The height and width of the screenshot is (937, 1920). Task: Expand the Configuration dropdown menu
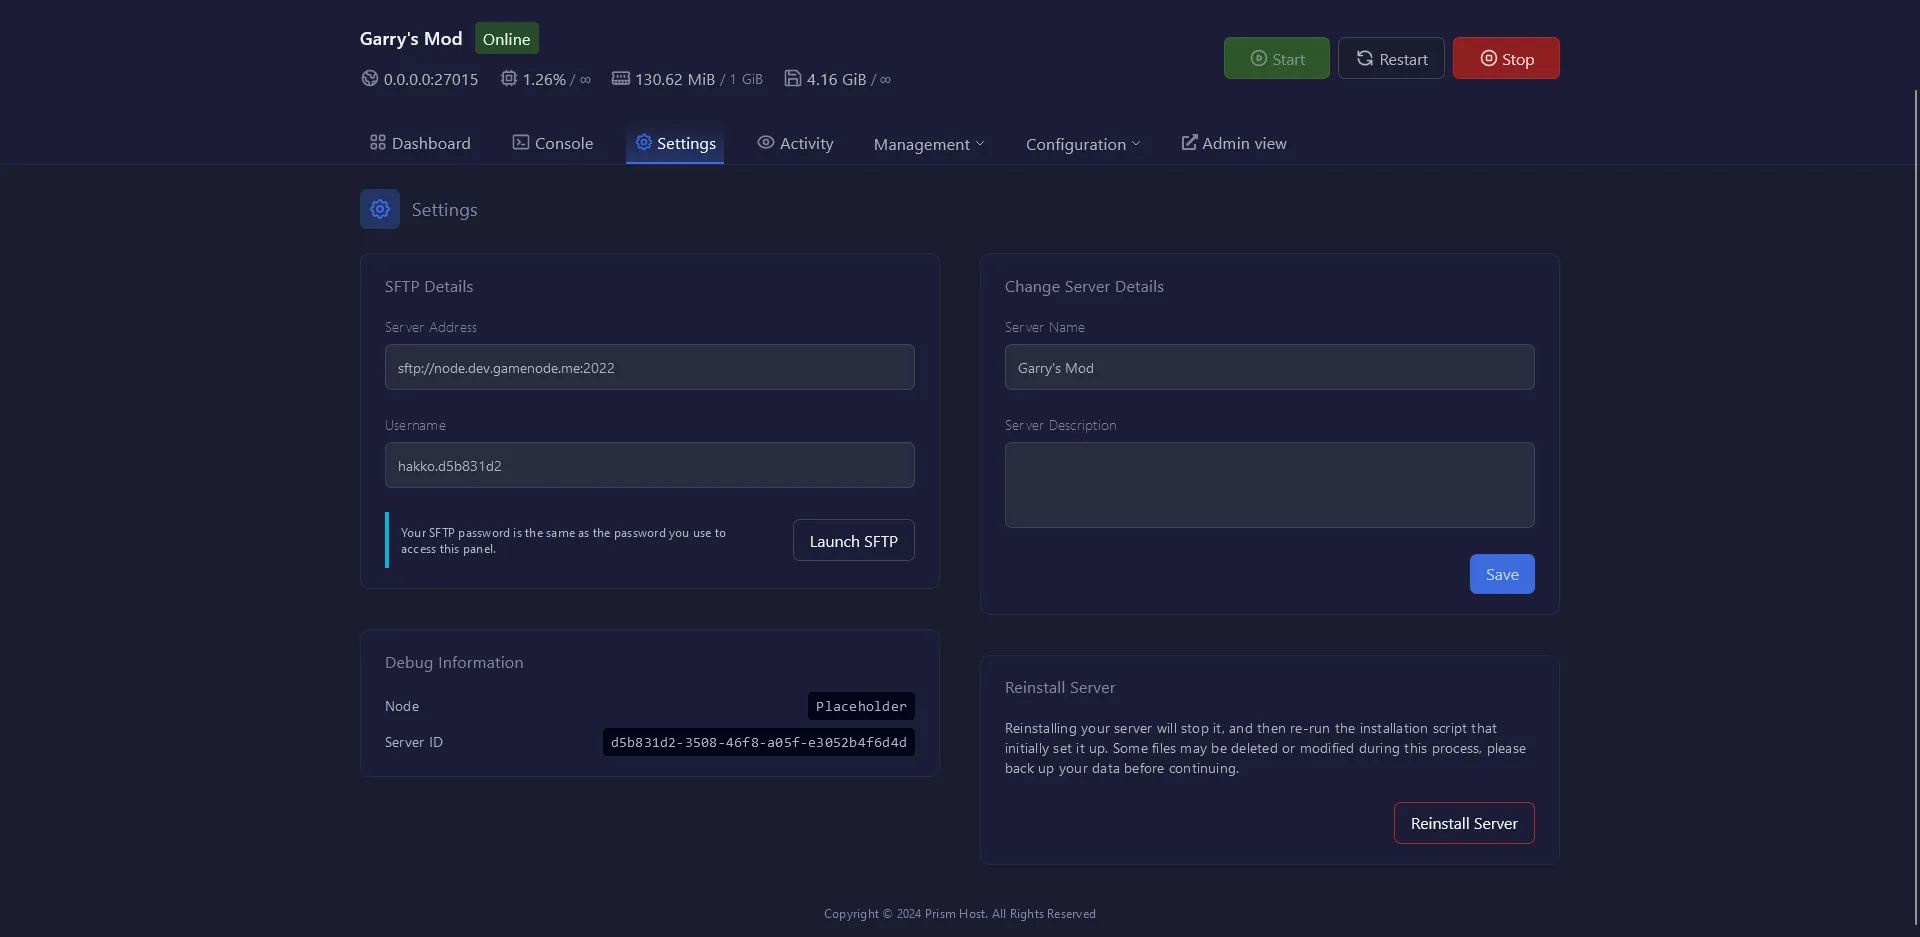1083,144
